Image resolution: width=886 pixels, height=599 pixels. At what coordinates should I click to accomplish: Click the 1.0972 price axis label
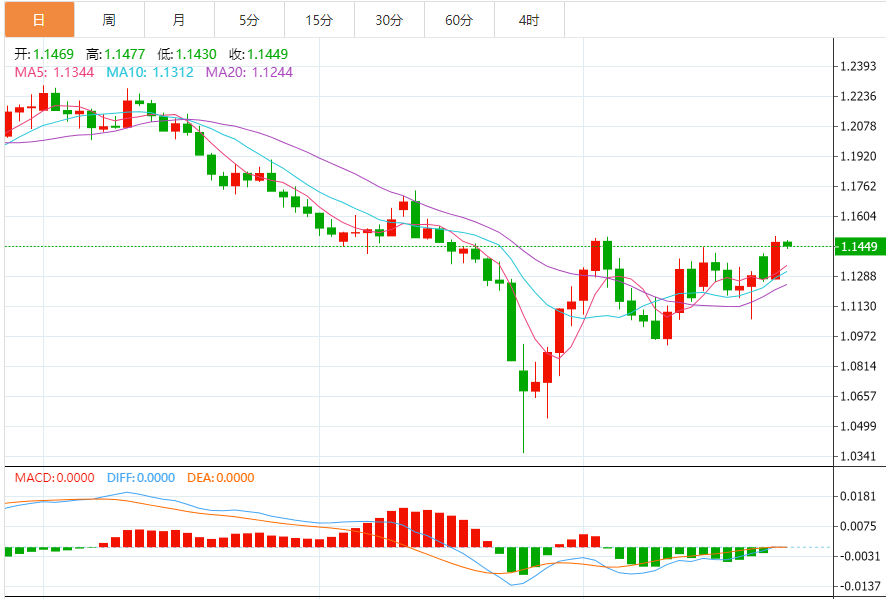pos(858,337)
